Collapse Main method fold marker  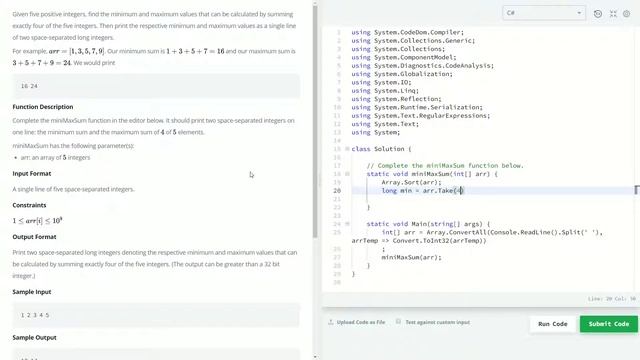point(347,224)
